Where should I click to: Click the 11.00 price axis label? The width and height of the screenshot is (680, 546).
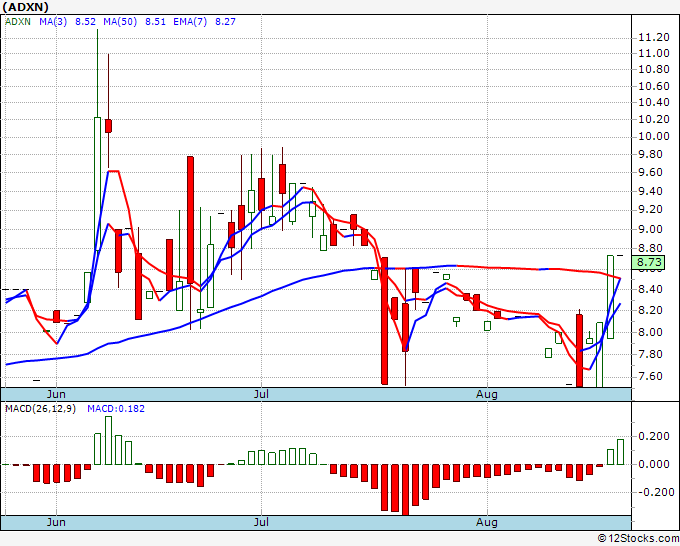click(654, 53)
